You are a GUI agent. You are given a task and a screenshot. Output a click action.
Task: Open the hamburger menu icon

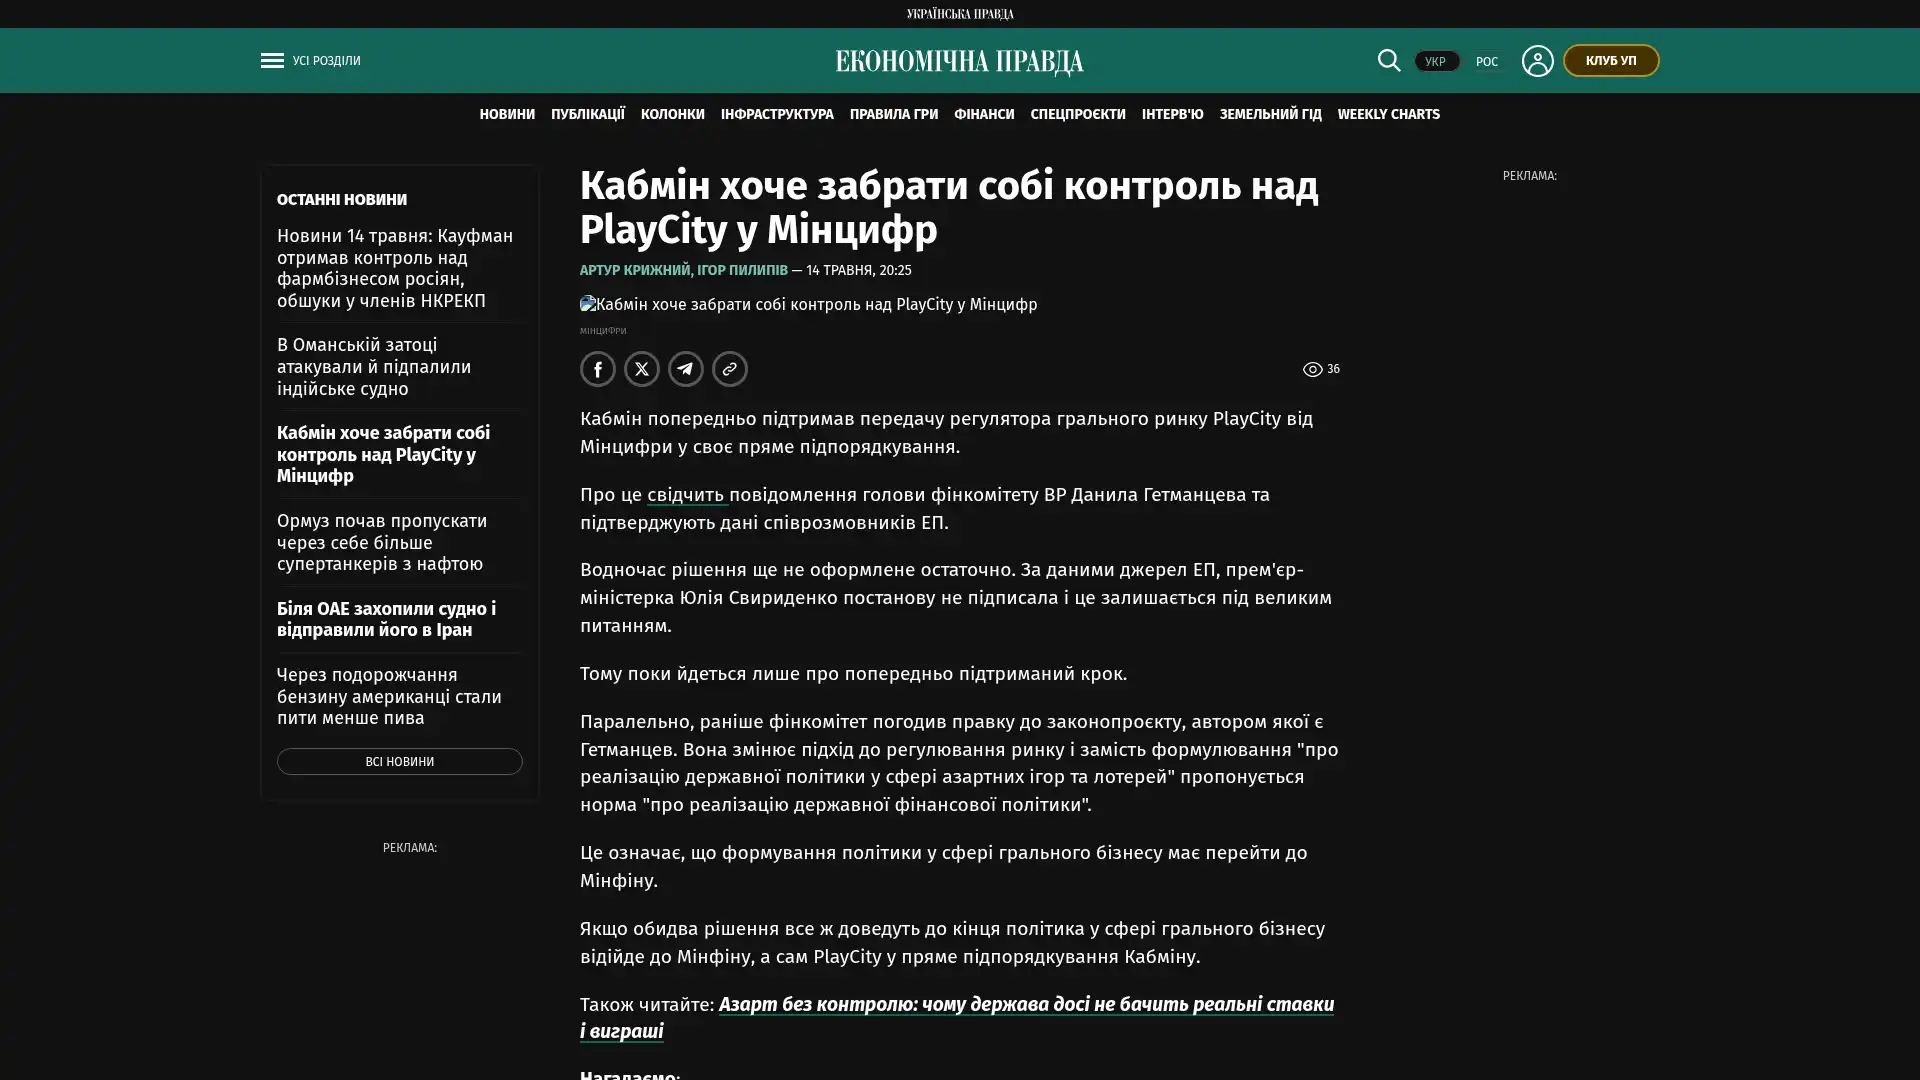coord(272,61)
